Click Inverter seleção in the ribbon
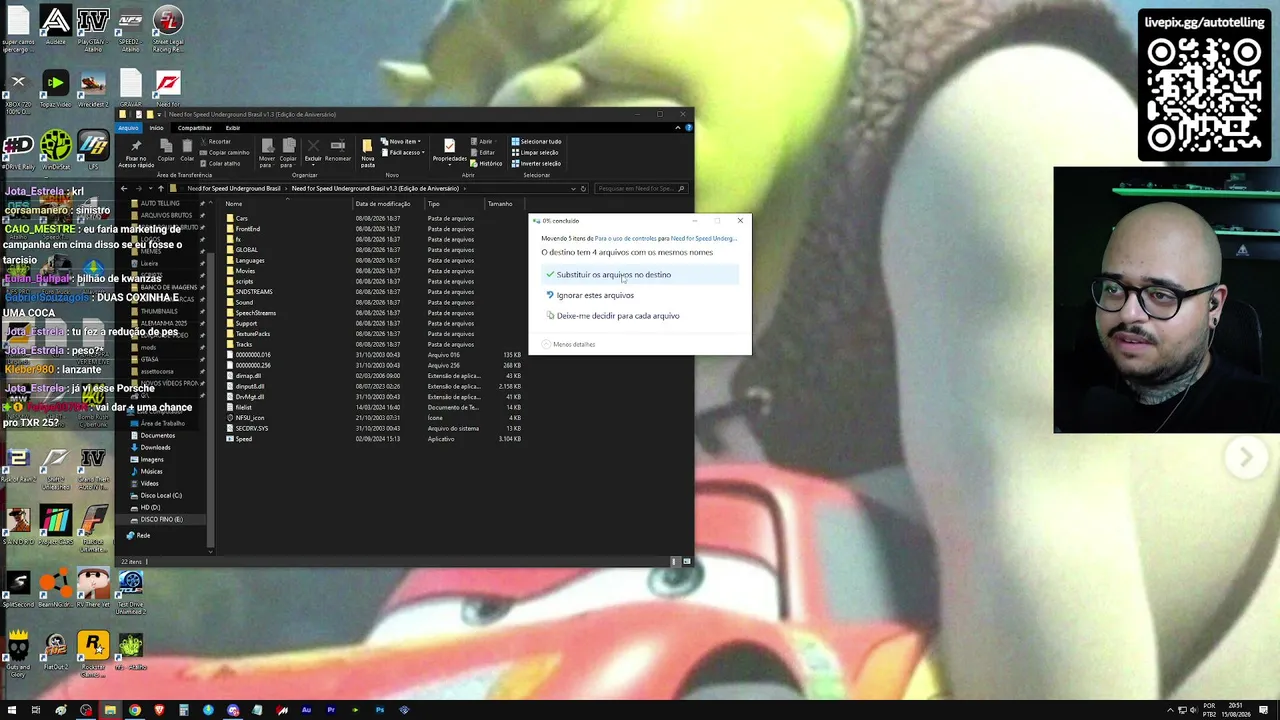1280x720 pixels. (x=536, y=164)
